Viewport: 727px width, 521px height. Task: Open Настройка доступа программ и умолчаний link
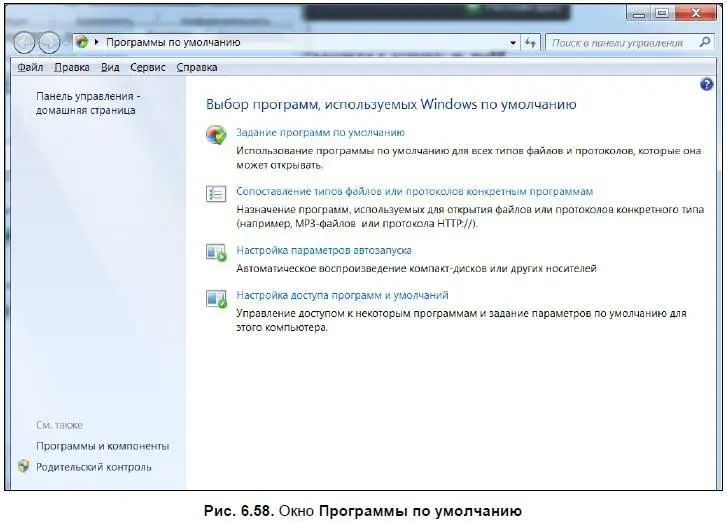(342, 295)
